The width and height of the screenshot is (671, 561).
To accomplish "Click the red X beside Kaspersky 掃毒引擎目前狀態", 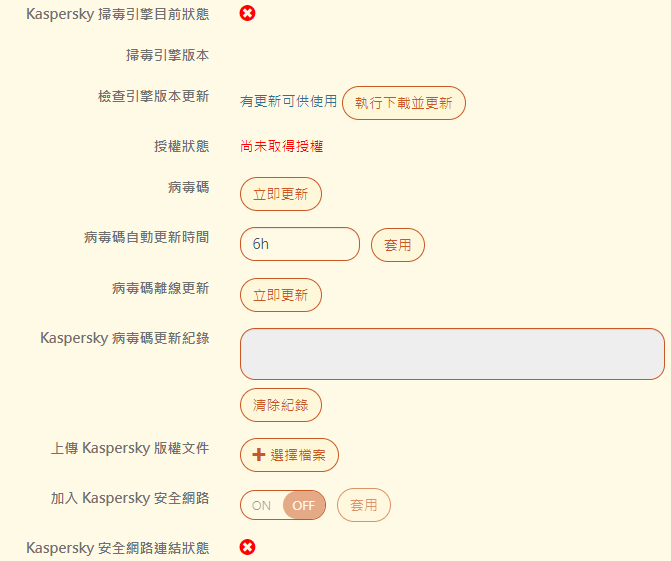I will (x=248, y=13).
